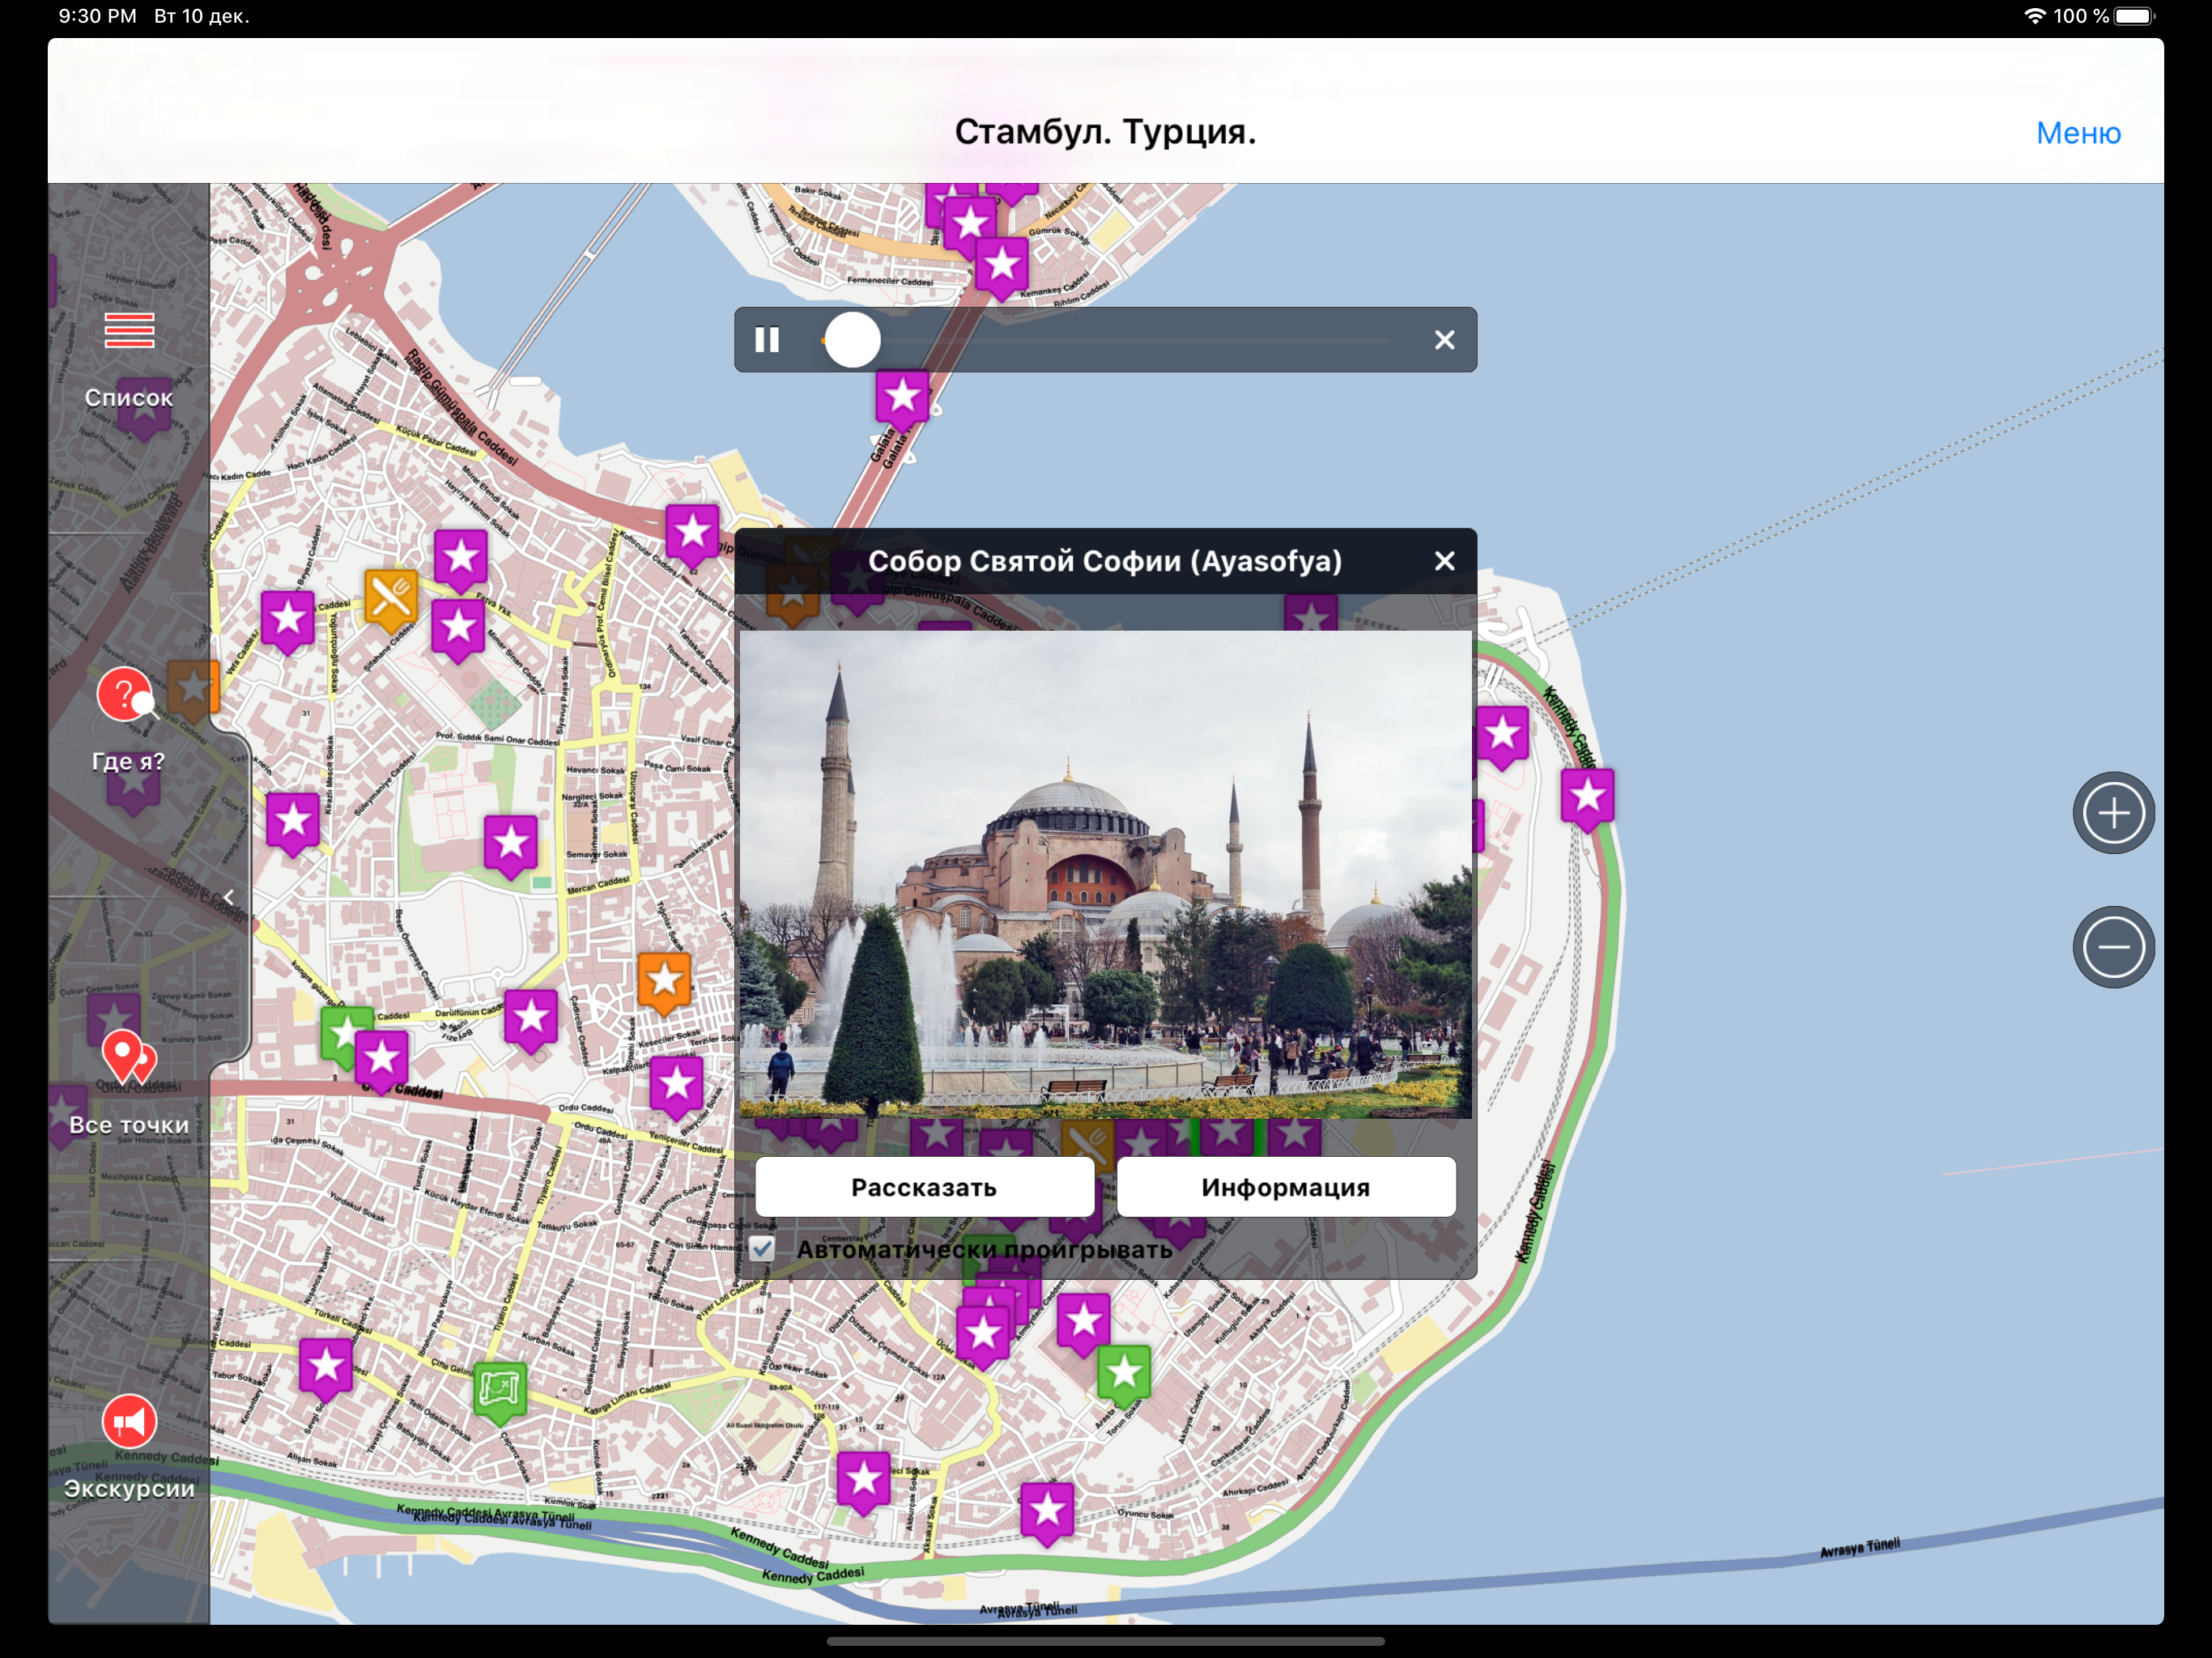Click the Стамбул. Турция. title
Screen dimensions: 2212x1658
coord(1105,131)
